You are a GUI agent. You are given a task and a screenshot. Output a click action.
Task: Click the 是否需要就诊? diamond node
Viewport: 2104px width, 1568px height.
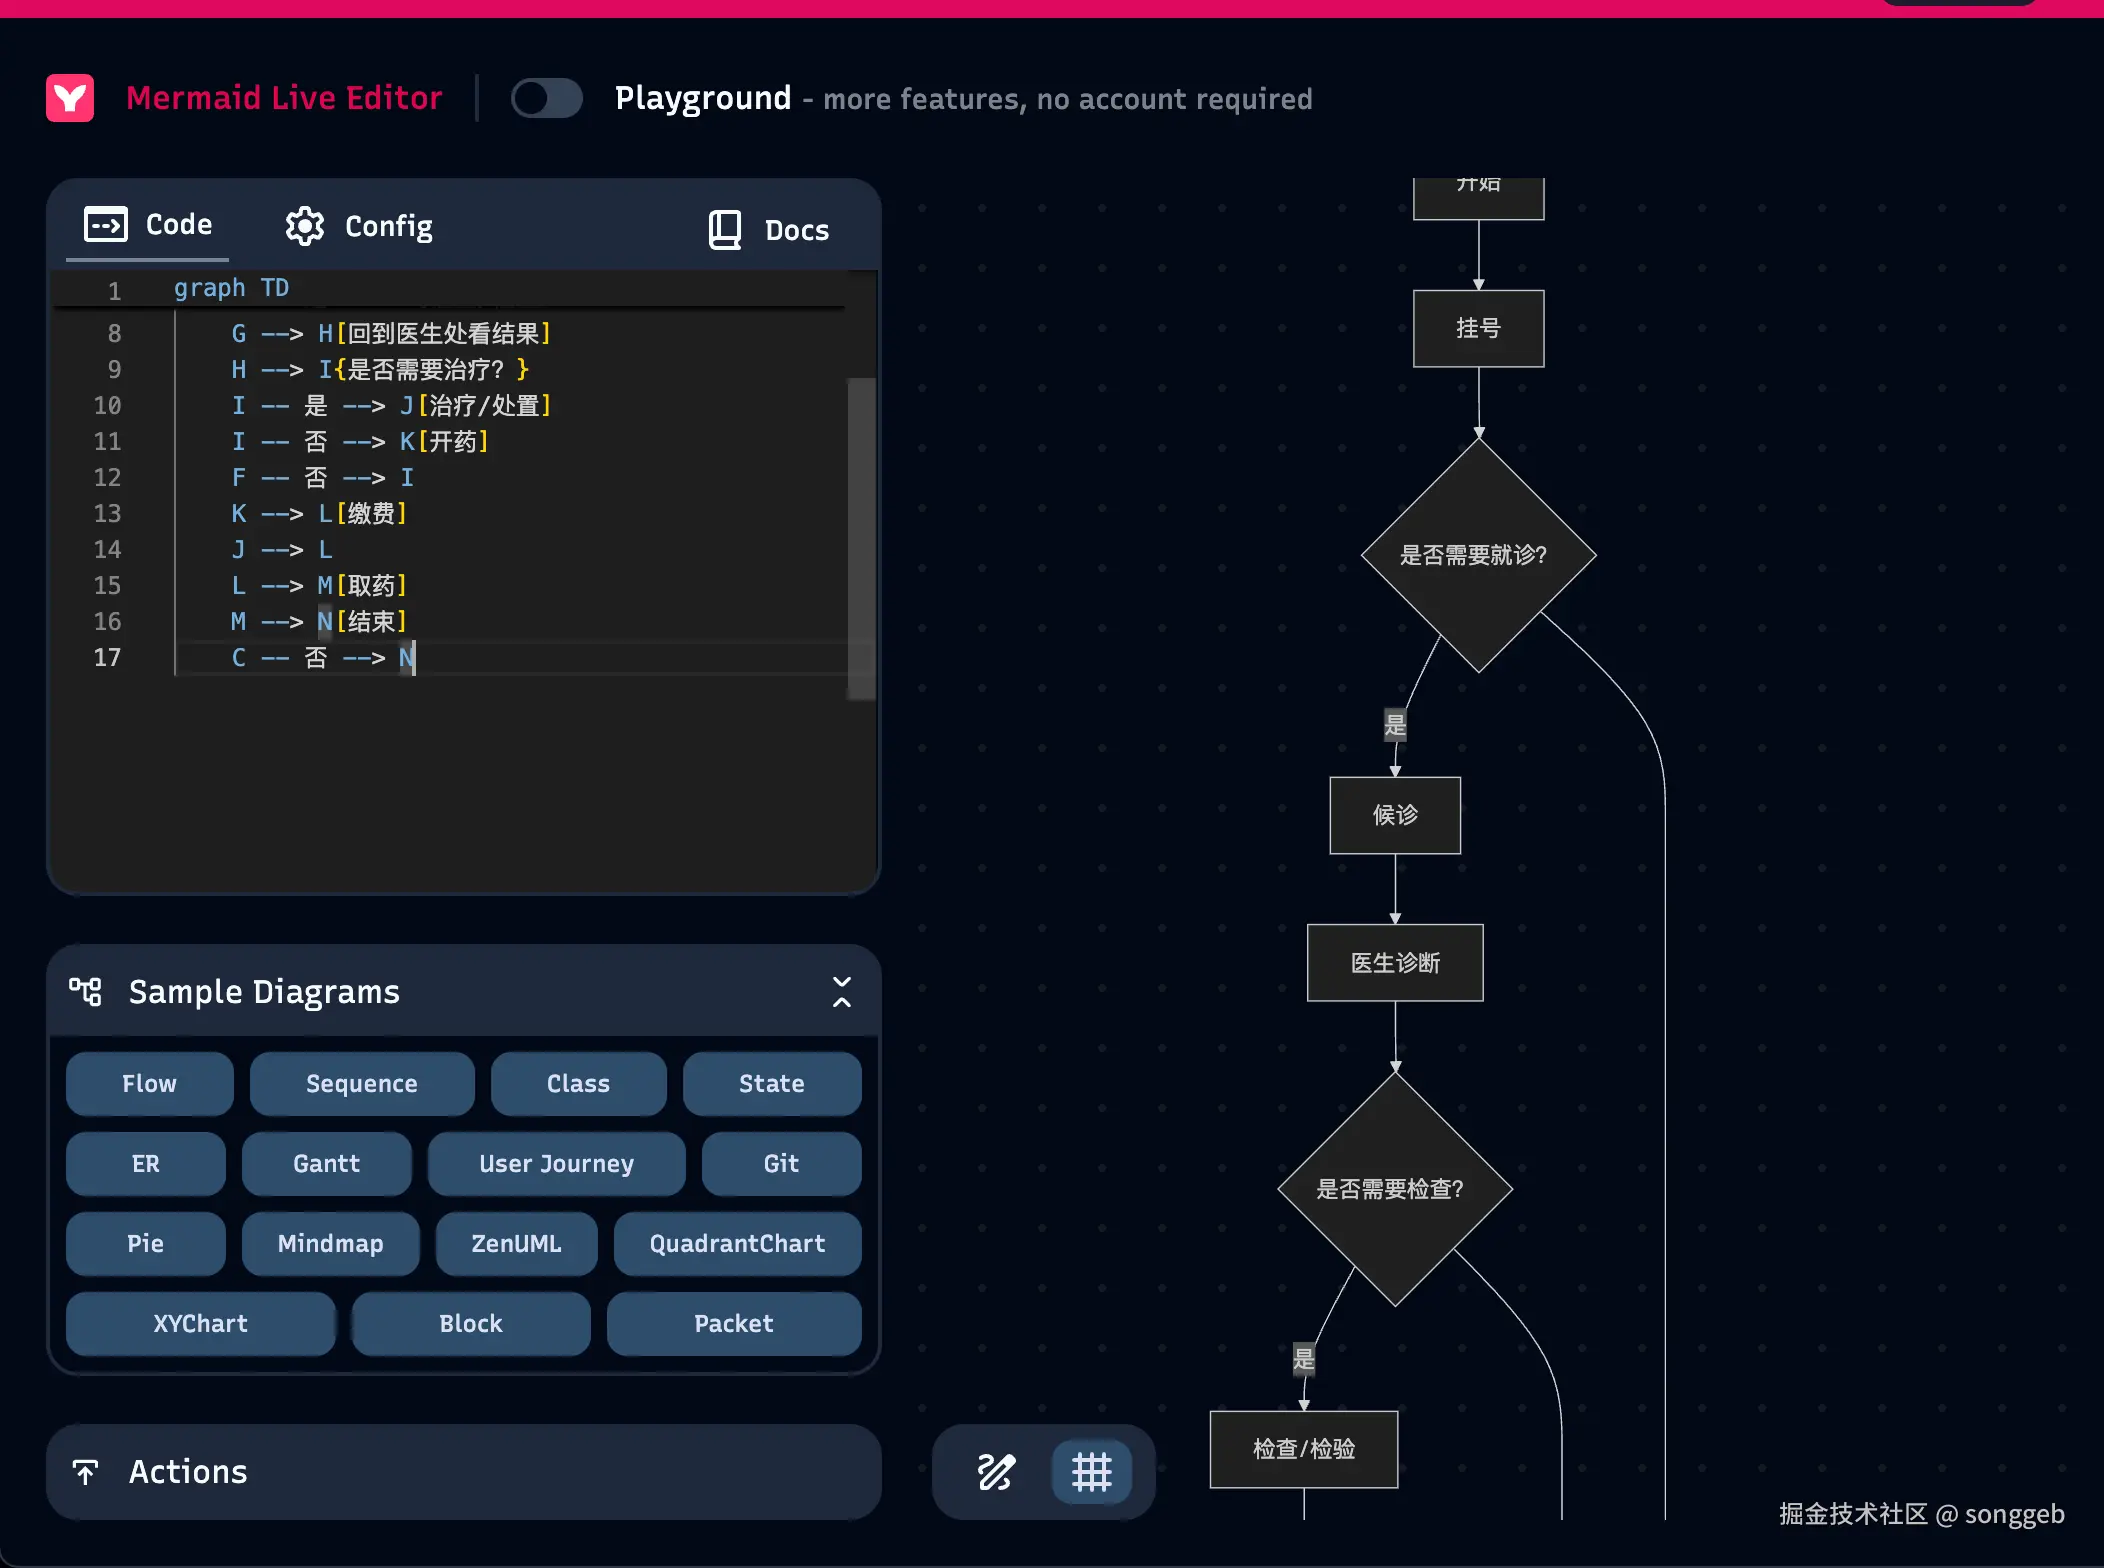[1478, 555]
